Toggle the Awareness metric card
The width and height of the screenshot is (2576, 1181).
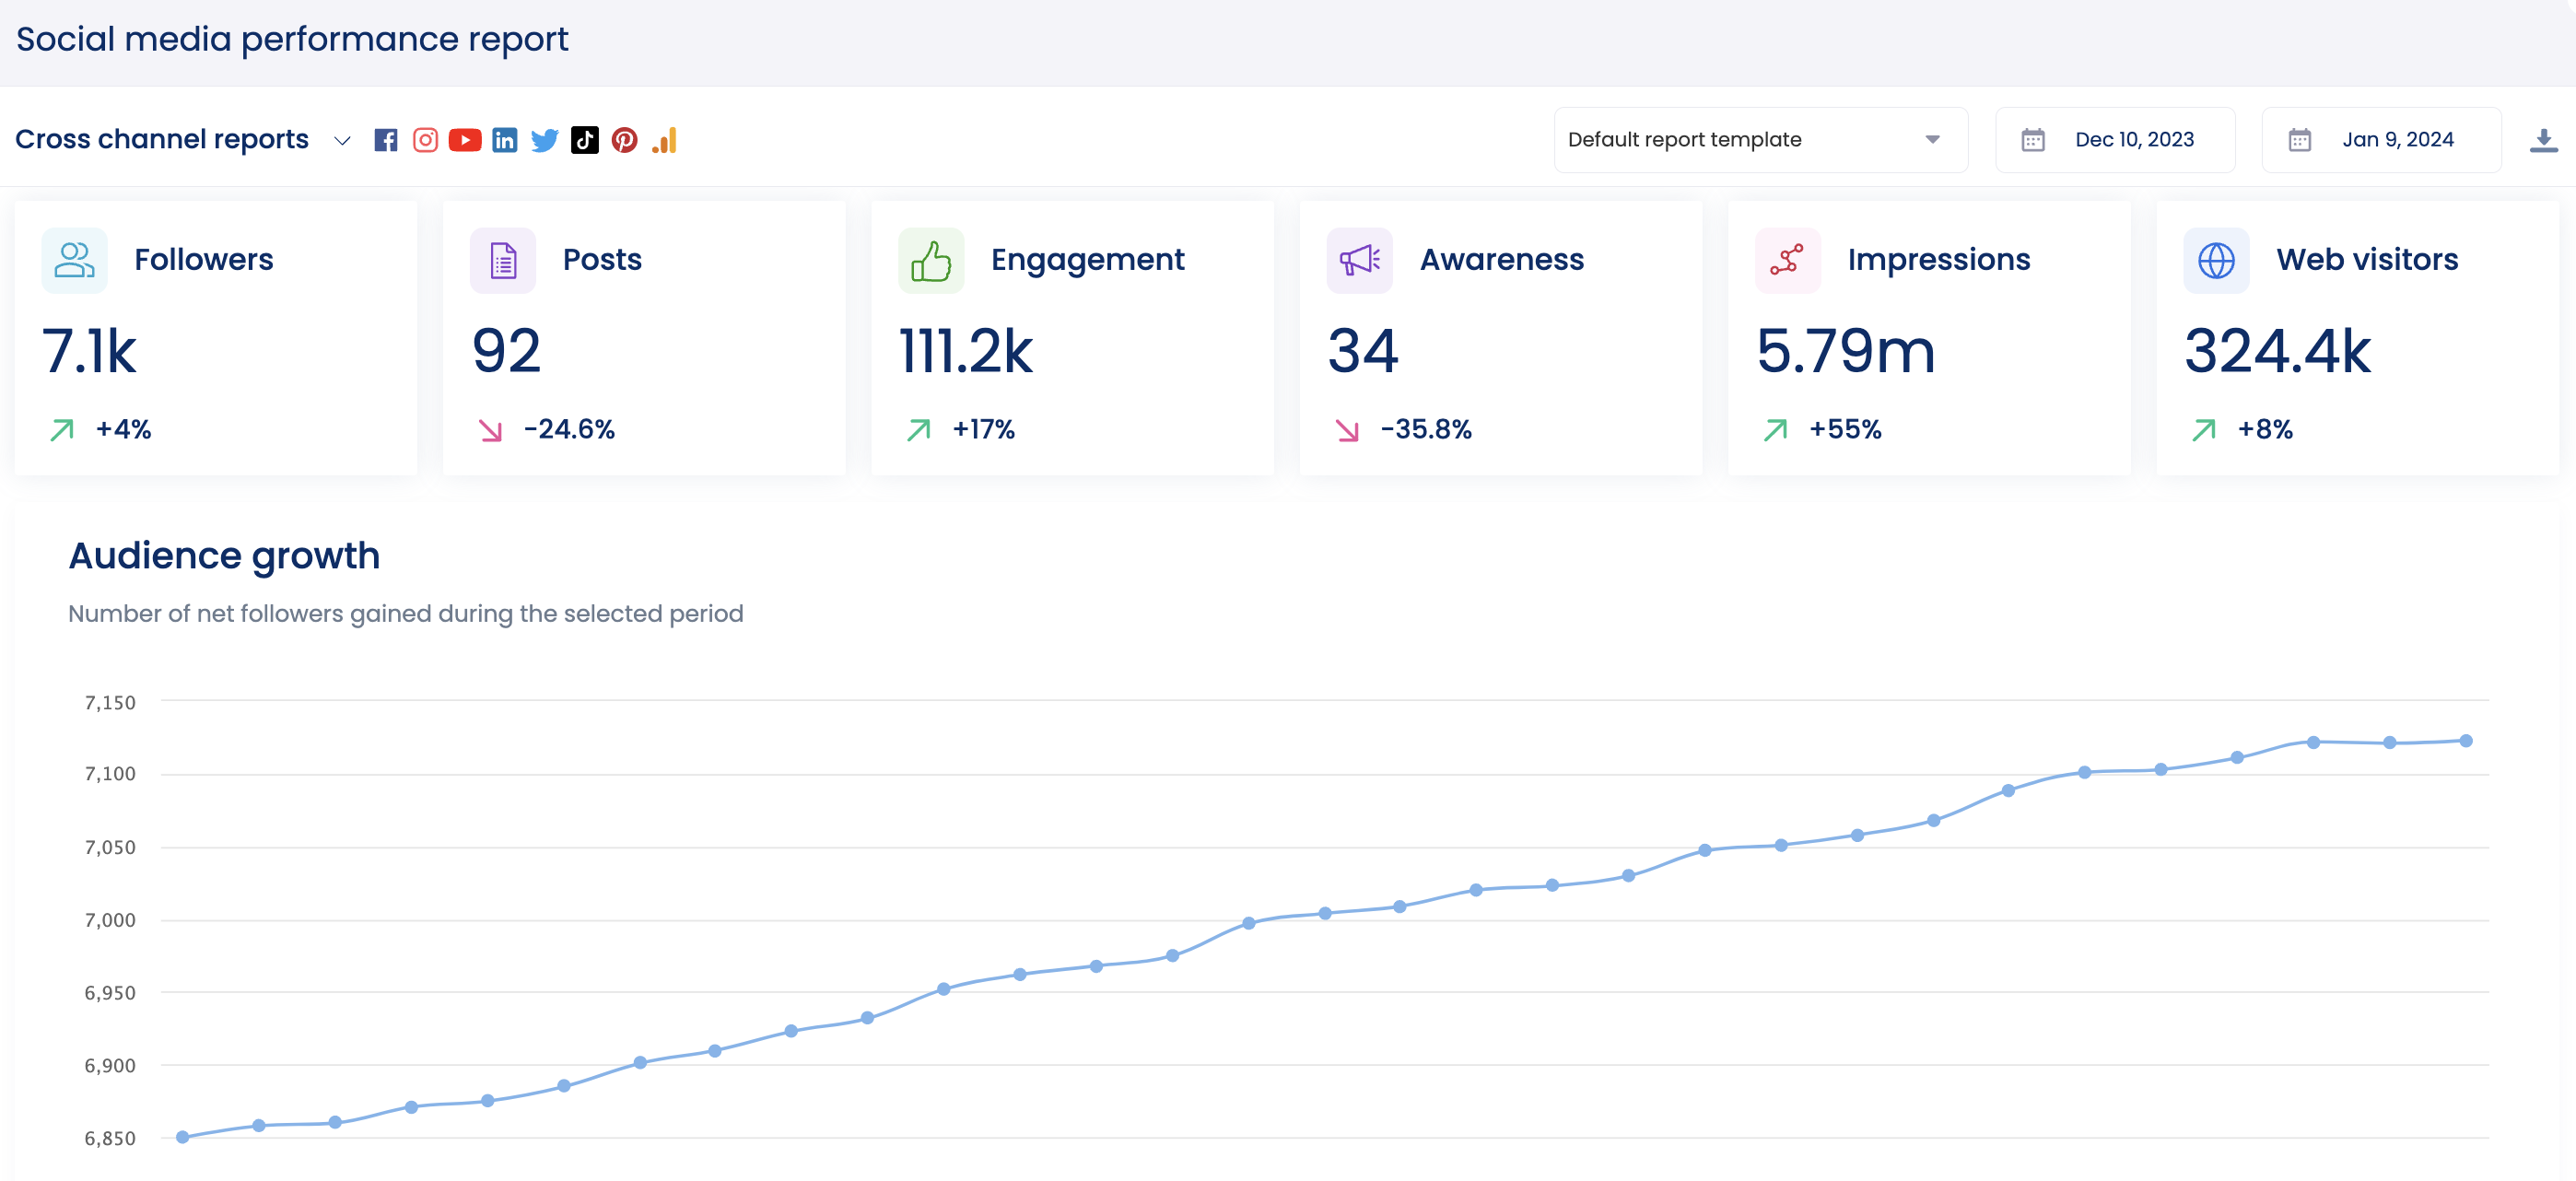[1500, 338]
